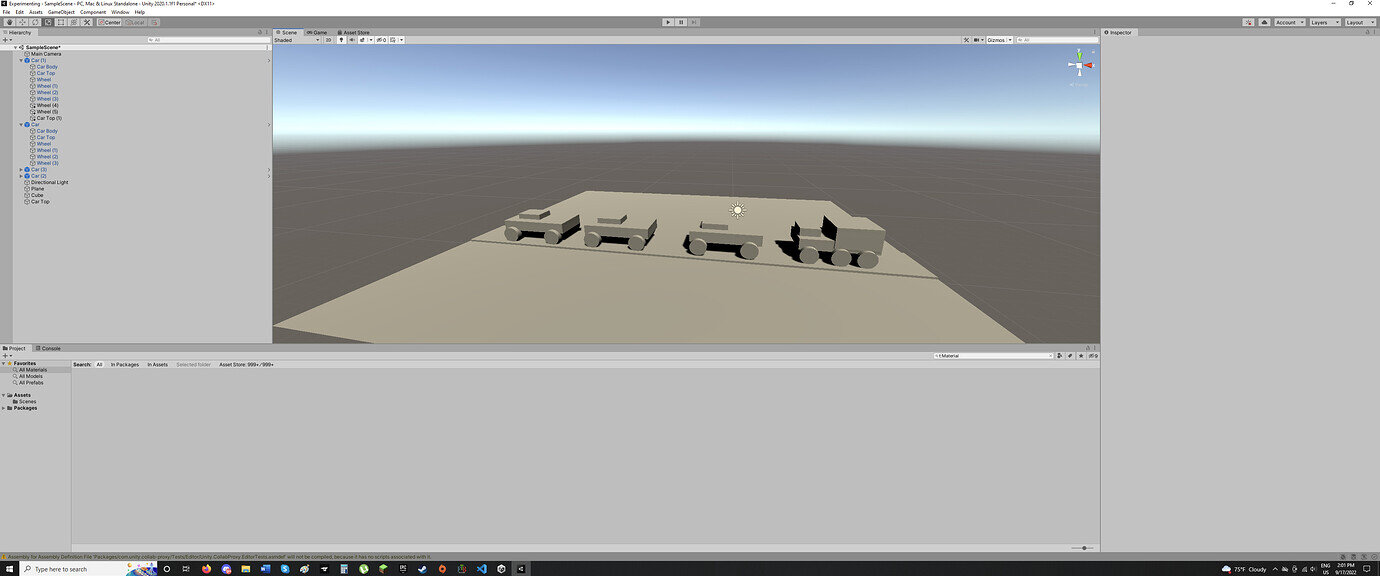Collapse the Car (1) hierarchy entry
The image size is (1380, 576).
[20, 59]
